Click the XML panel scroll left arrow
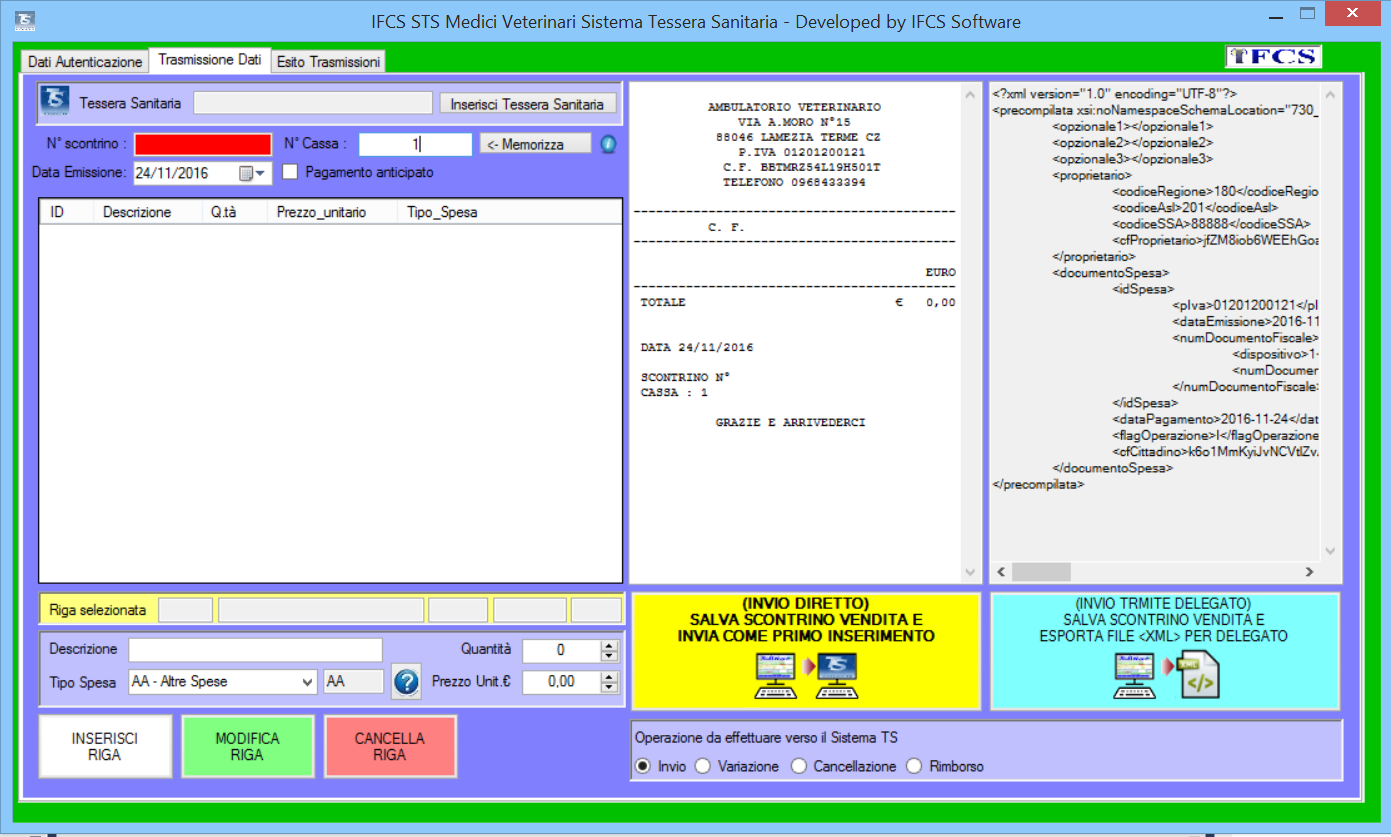 point(1001,571)
